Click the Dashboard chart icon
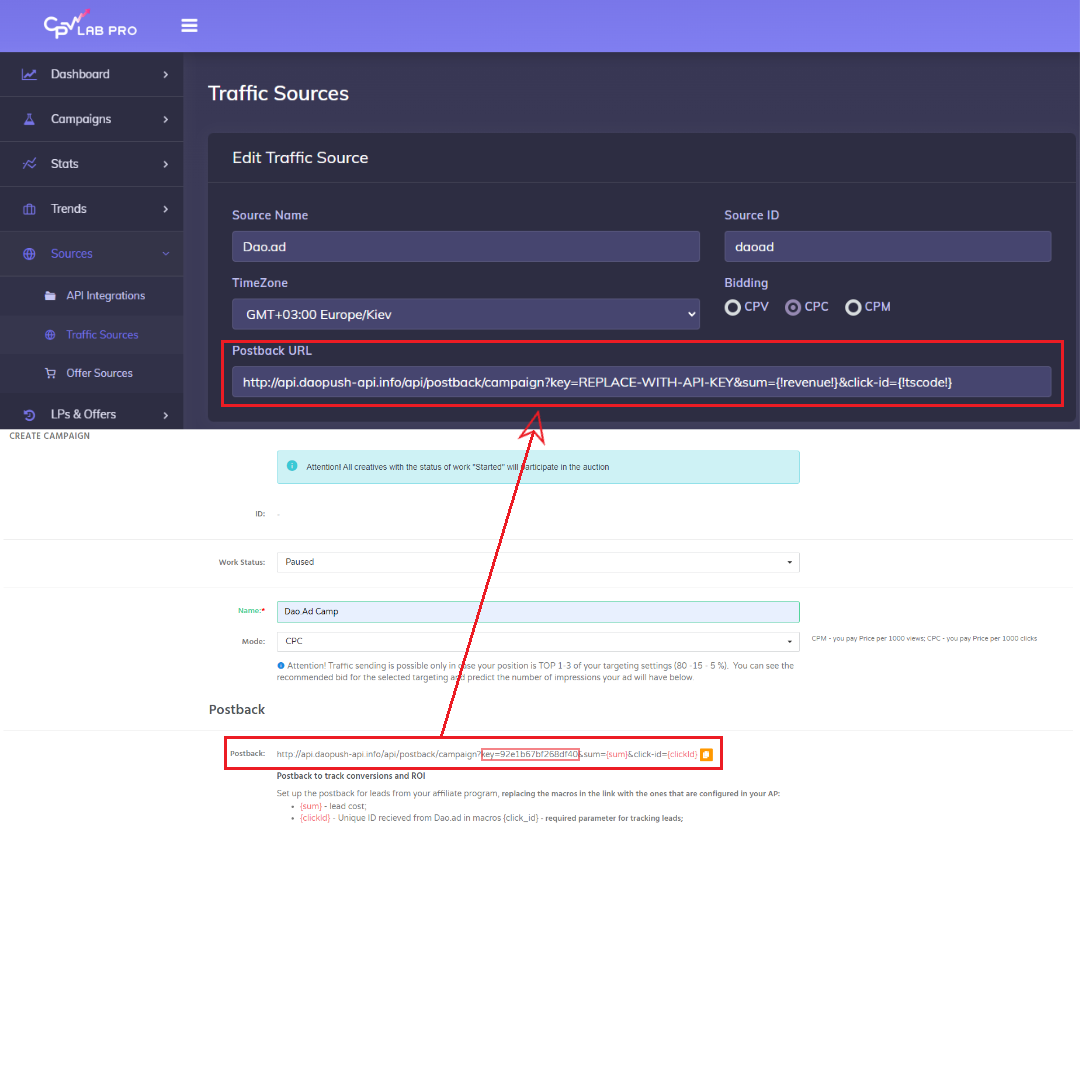 pyautogui.click(x=30, y=74)
